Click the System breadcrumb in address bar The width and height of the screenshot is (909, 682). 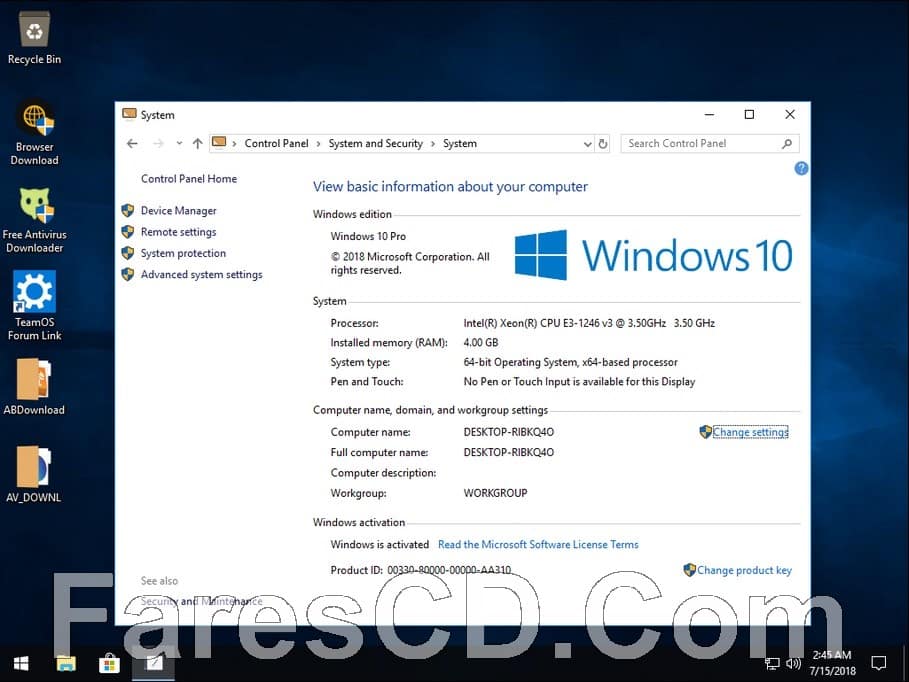[460, 143]
